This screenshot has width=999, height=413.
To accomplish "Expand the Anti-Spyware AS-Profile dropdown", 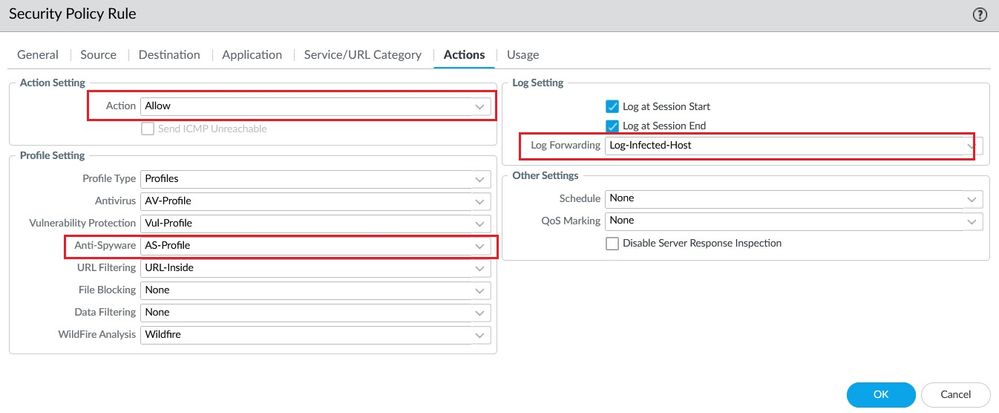I will pyautogui.click(x=316, y=245).
